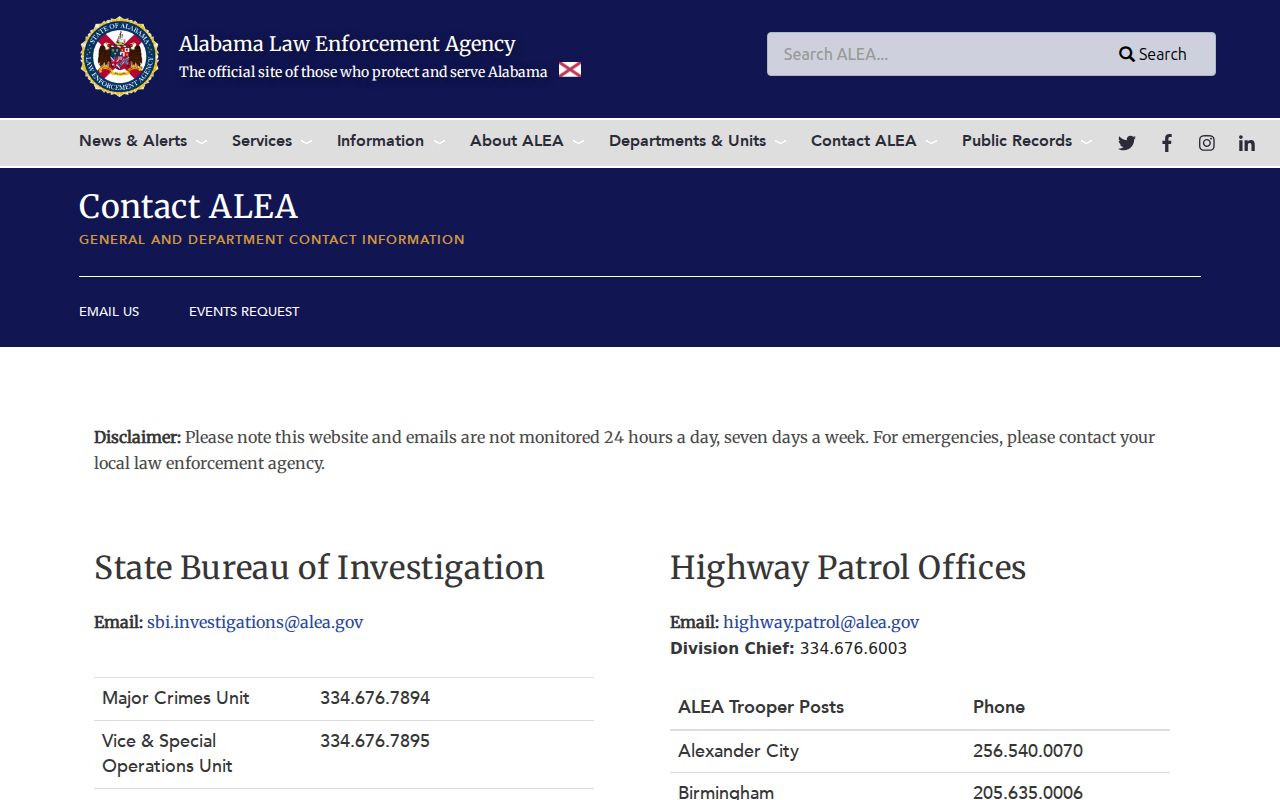Click the Vice & Special Operations Unit label
This screenshot has width=1280, height=800.
pos(167,753)
